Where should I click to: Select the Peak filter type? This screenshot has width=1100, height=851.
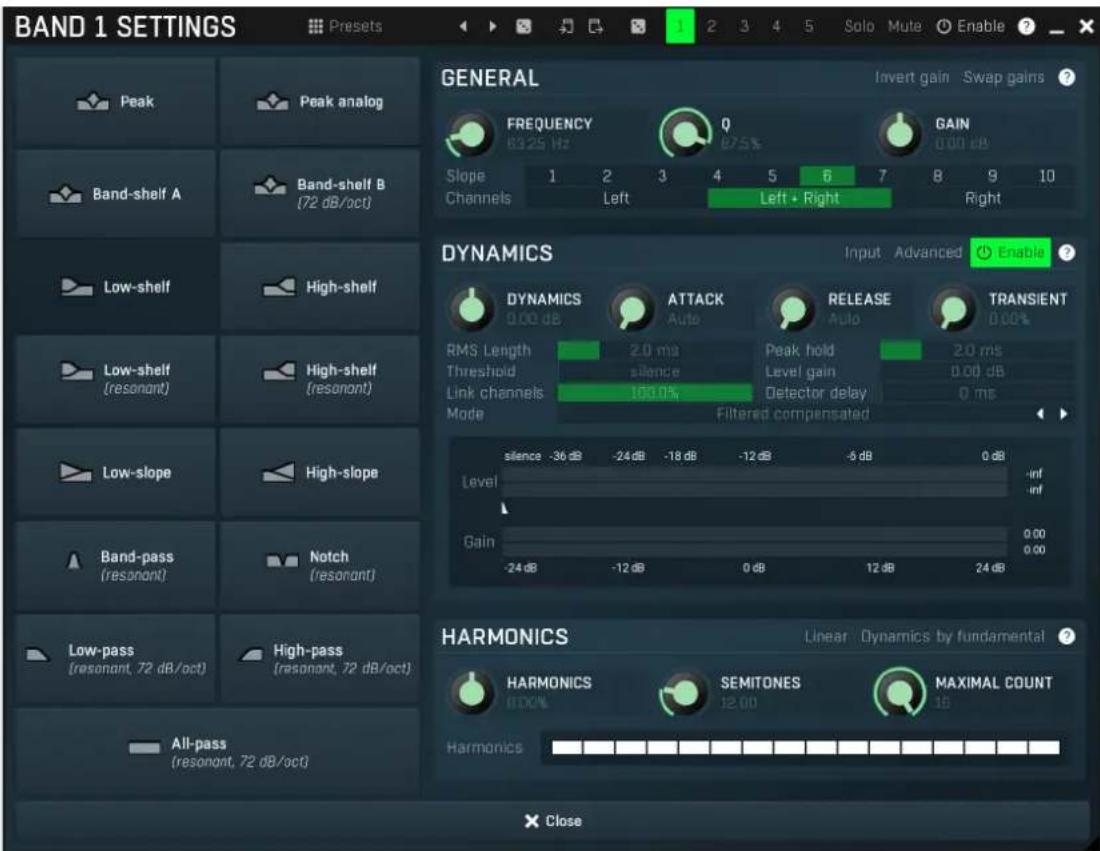point(115,102)
